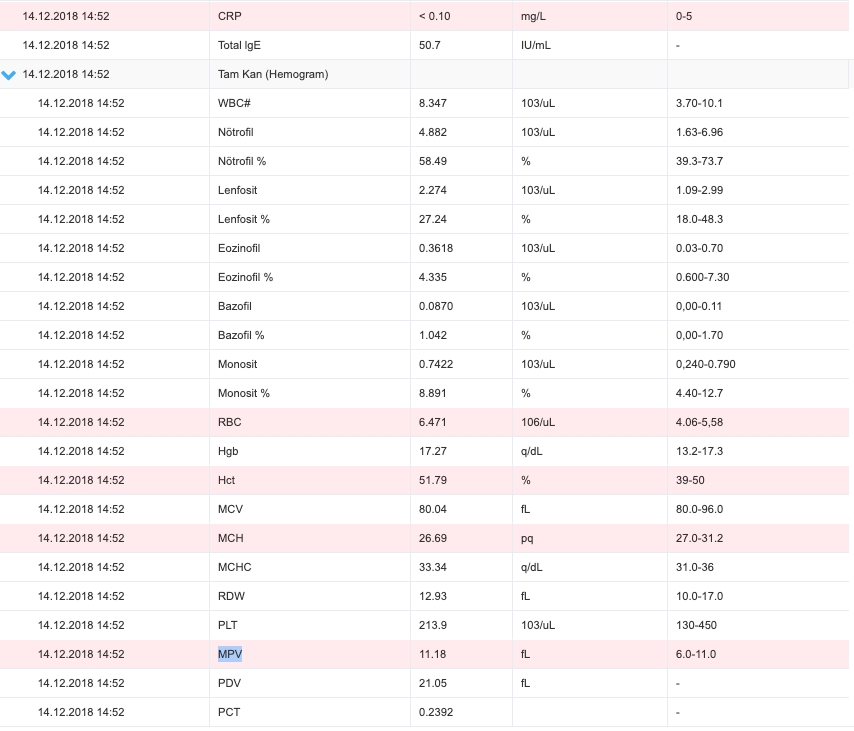Click the Tam Kan (Hemogram) row label
854x731 pixels.
pyautogui.click(x=273, y=75)
